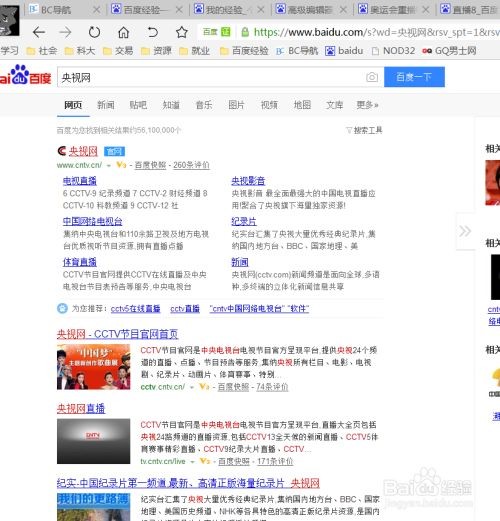This screenshot has width=500, height=521.
Task: Open the 体育直播 sublink
Action: point(80,262)
